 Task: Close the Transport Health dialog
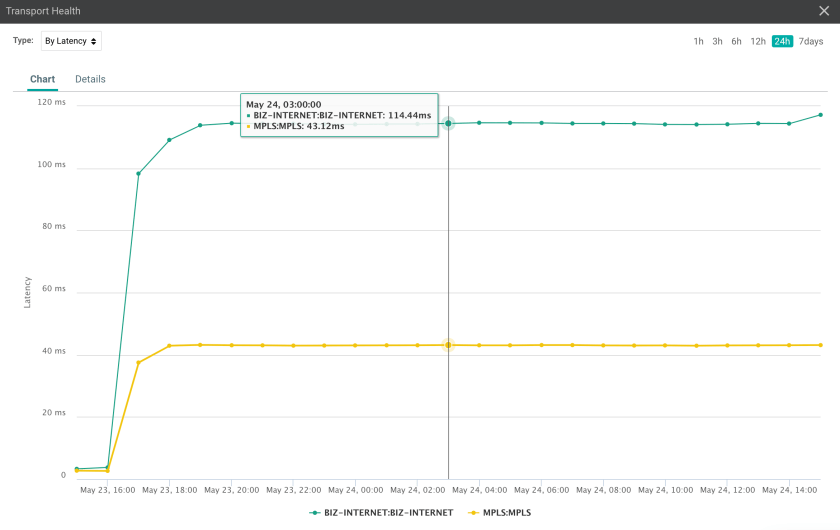[826, 12]
